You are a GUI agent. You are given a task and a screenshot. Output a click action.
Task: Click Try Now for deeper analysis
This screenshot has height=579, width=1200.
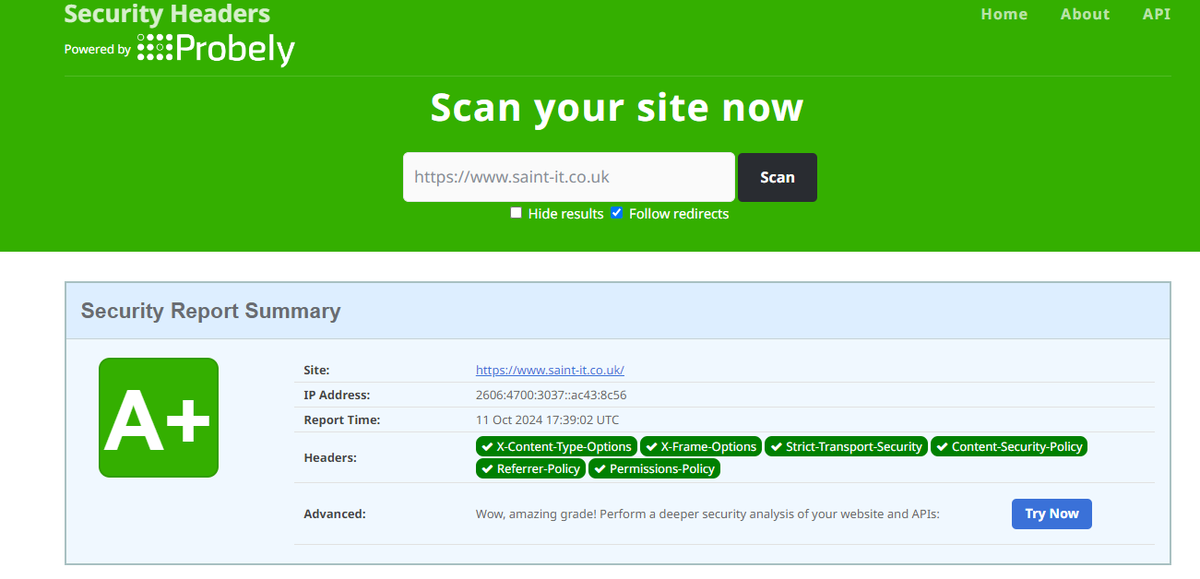[x=1052, y=514]
